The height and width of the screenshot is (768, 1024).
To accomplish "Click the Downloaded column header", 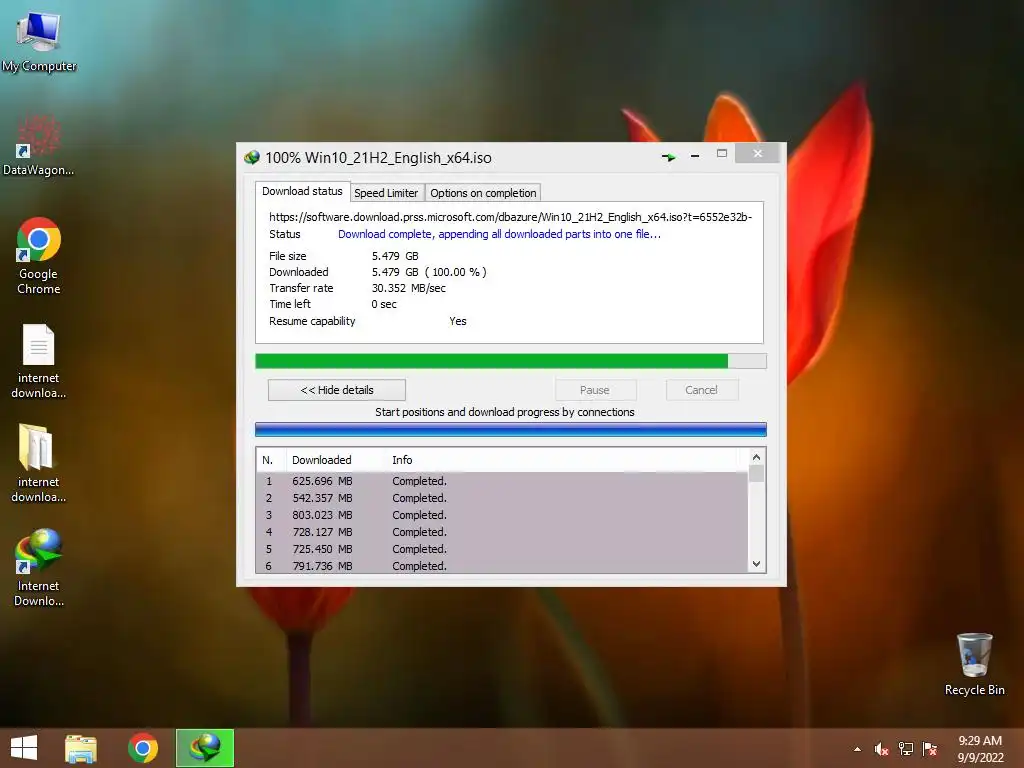I will [x=336, y=460].
